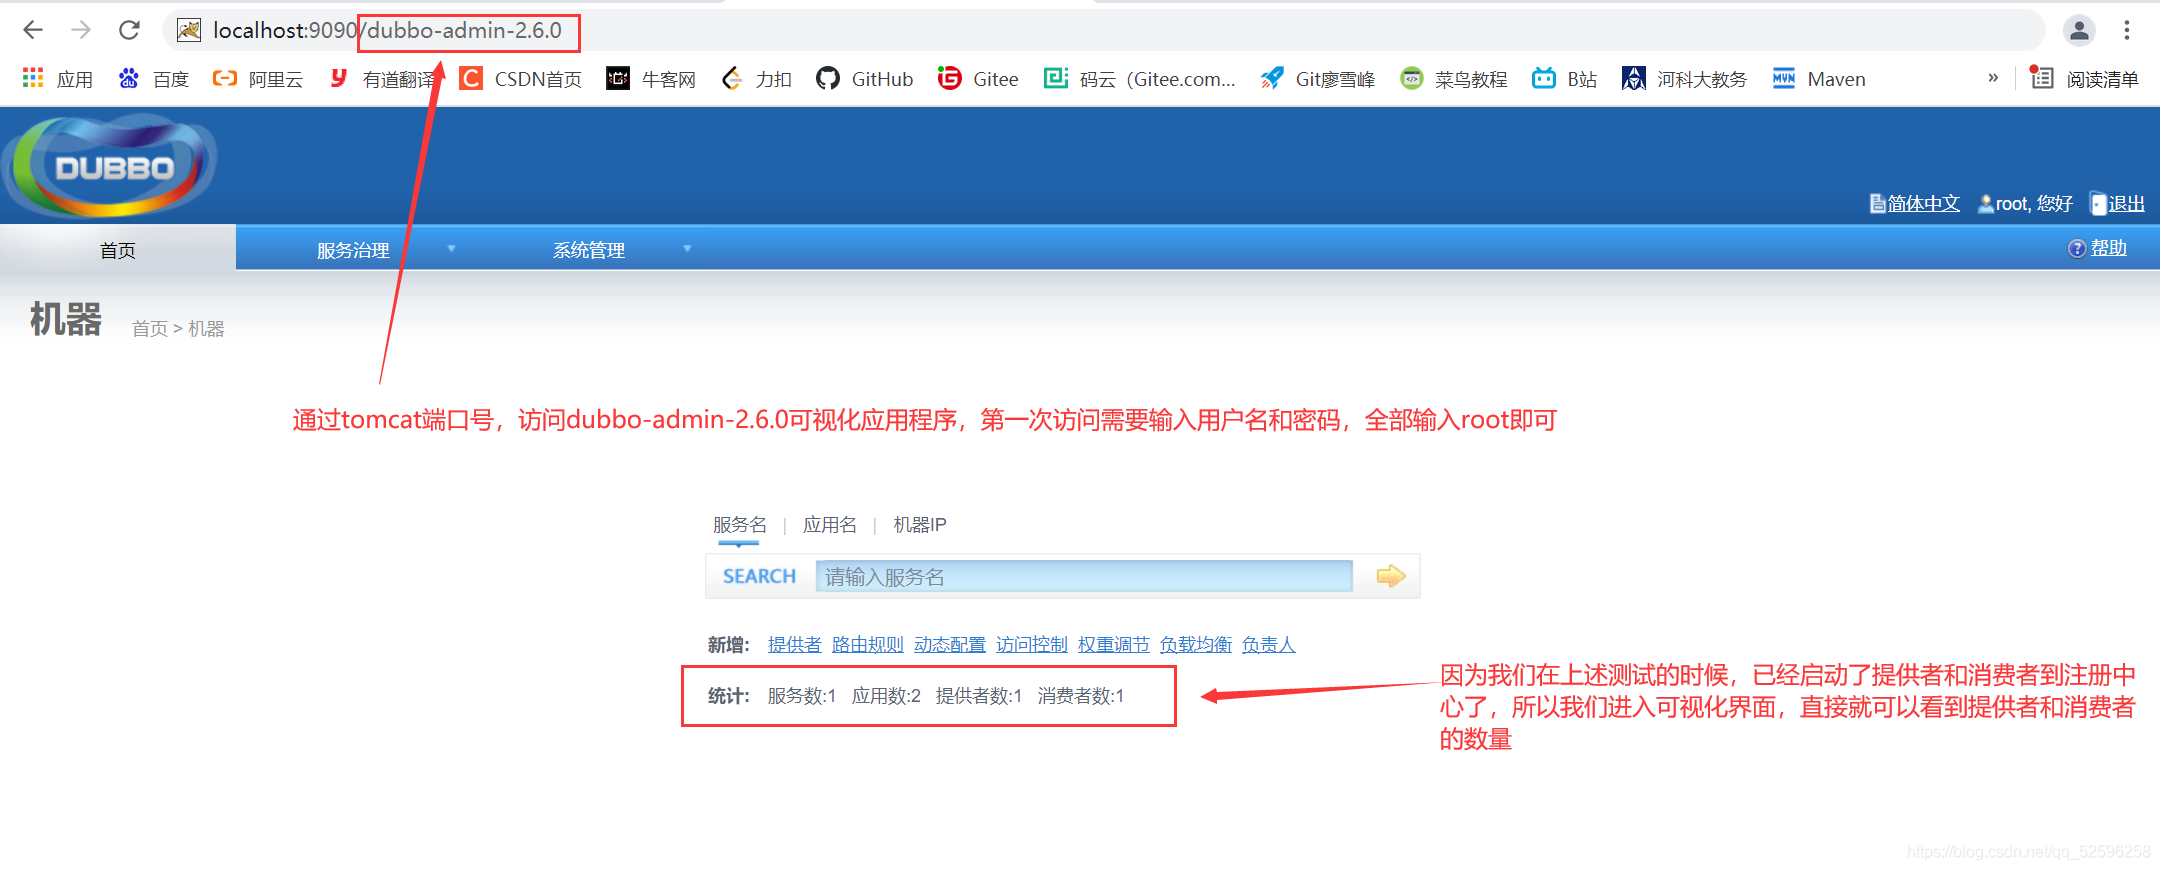
Task: Log out with the 退出 link
Action: [x=2117, y=203]
